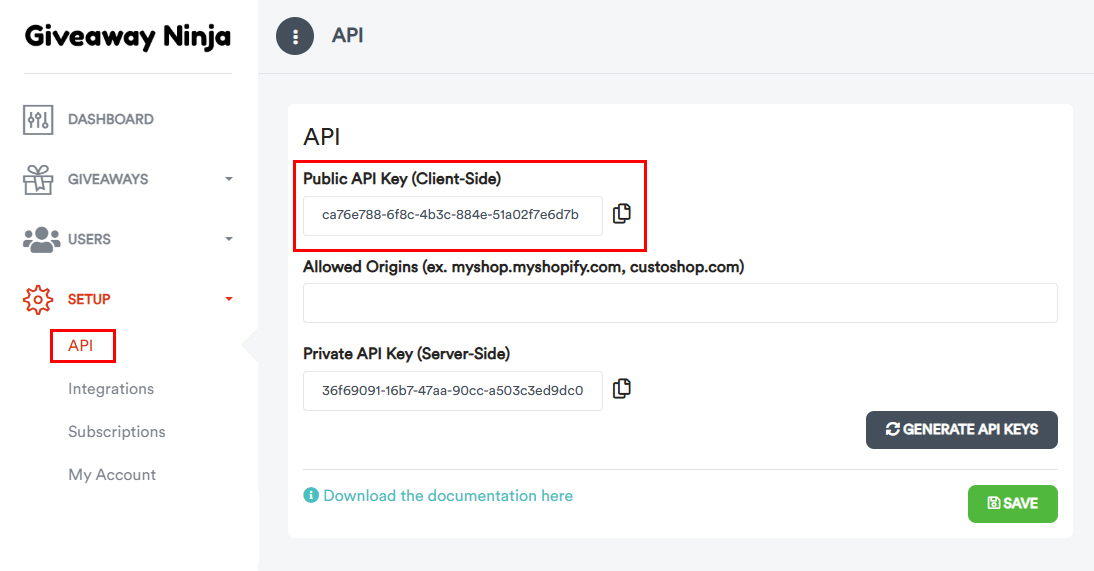Open My Account settings
The width and height of the screenshot is (1094, 571).
[x=112, y=475]
